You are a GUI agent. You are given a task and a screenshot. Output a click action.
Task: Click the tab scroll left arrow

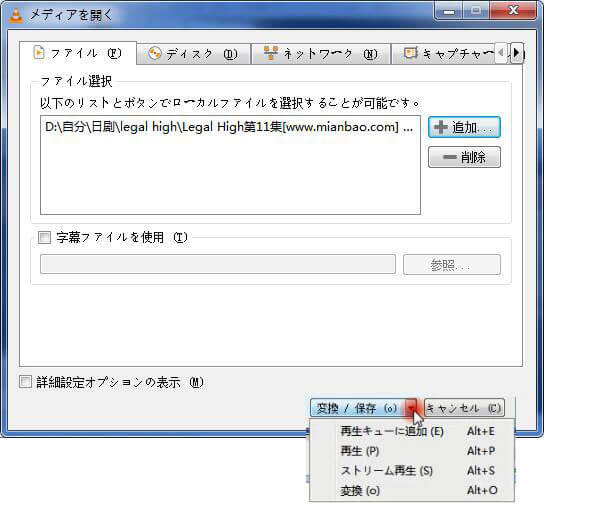501,53
